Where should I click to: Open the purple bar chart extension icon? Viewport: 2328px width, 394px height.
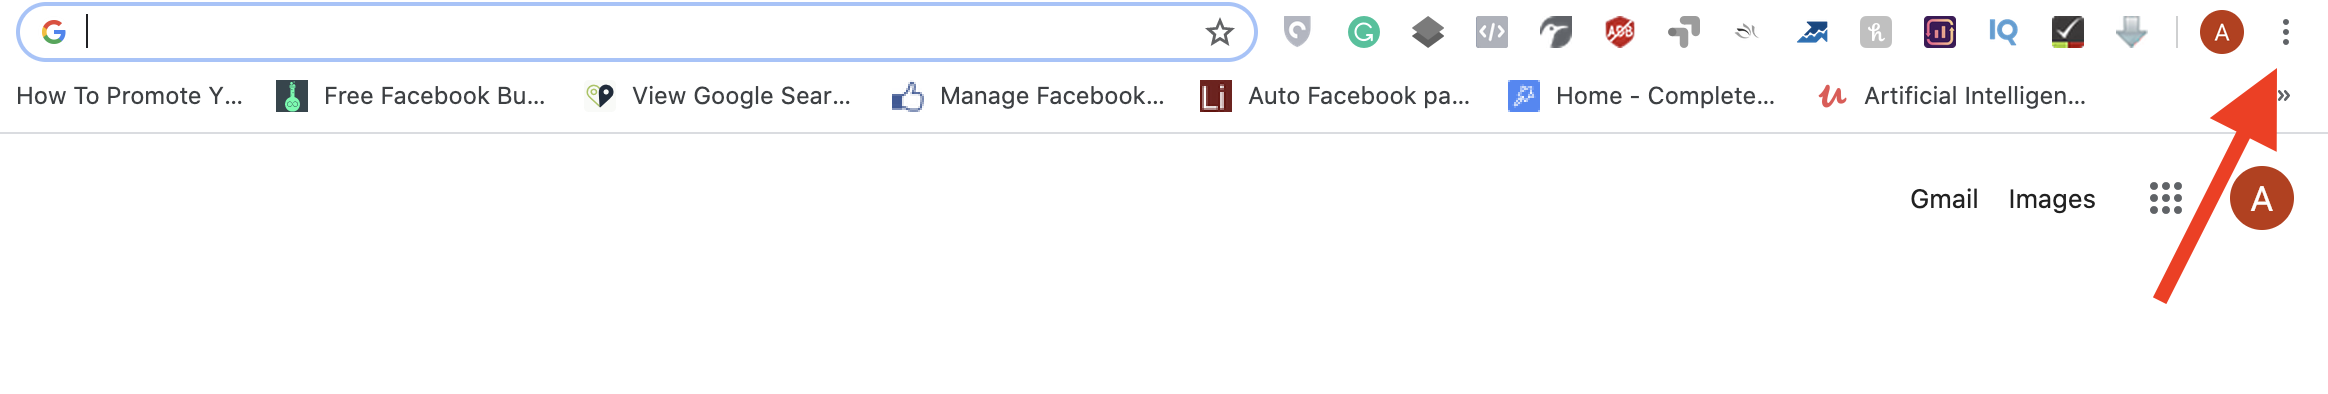(1939, 33)
